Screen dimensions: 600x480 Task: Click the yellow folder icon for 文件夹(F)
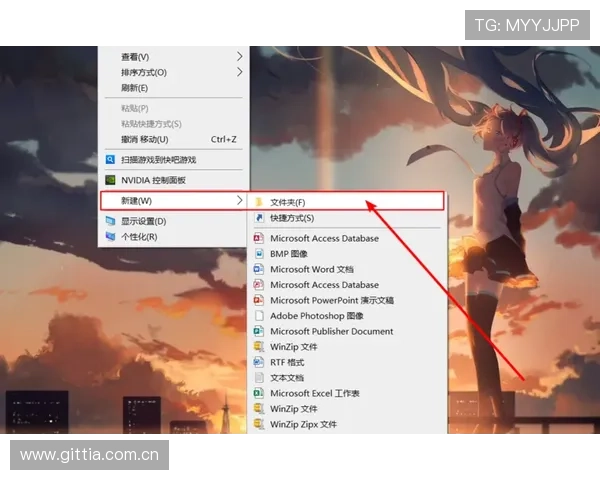259,202
